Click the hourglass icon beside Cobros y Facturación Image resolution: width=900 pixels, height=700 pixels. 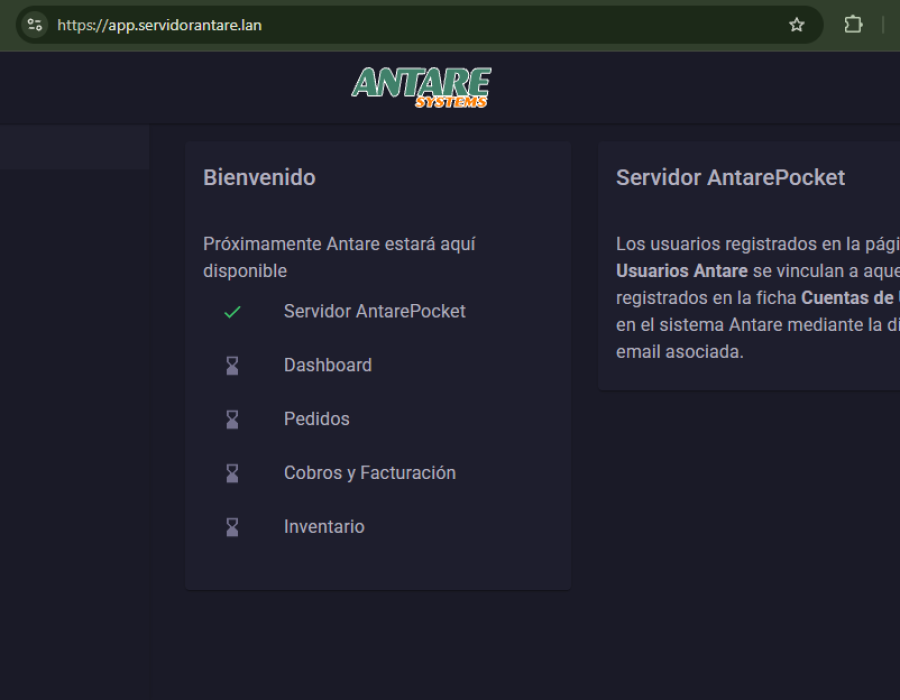(232, 473)
